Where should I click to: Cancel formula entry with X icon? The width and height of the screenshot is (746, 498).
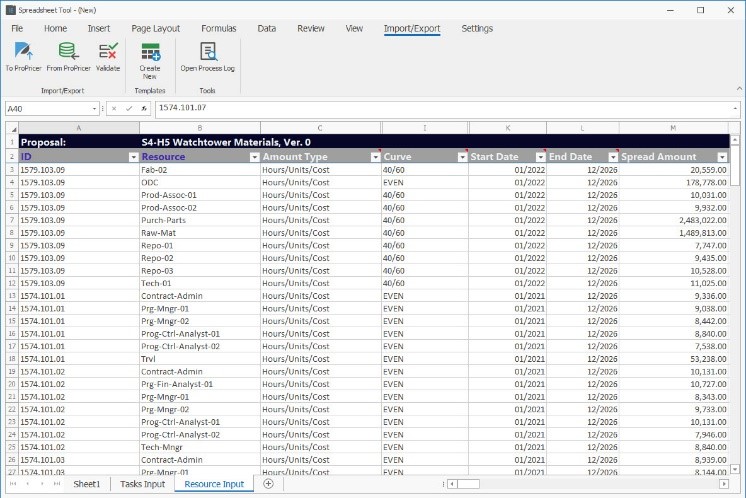coord(114,108)
